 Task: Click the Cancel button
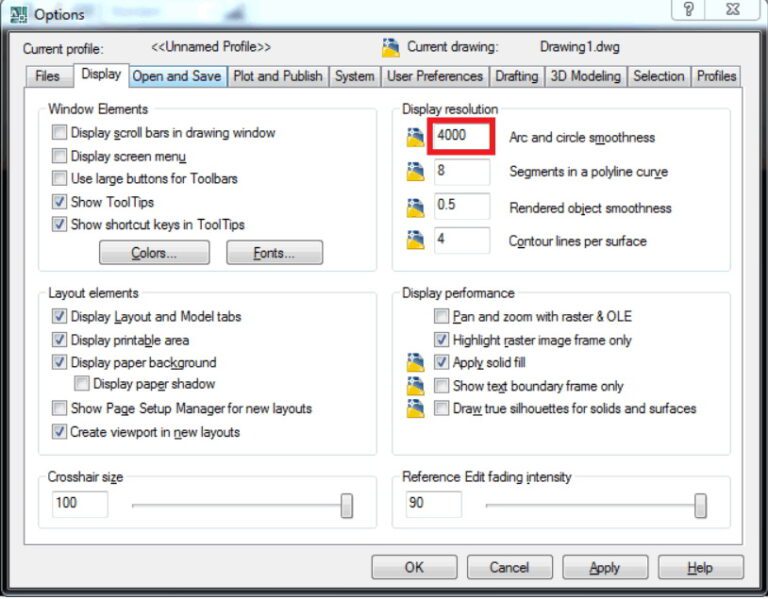[x=509, y=567]
